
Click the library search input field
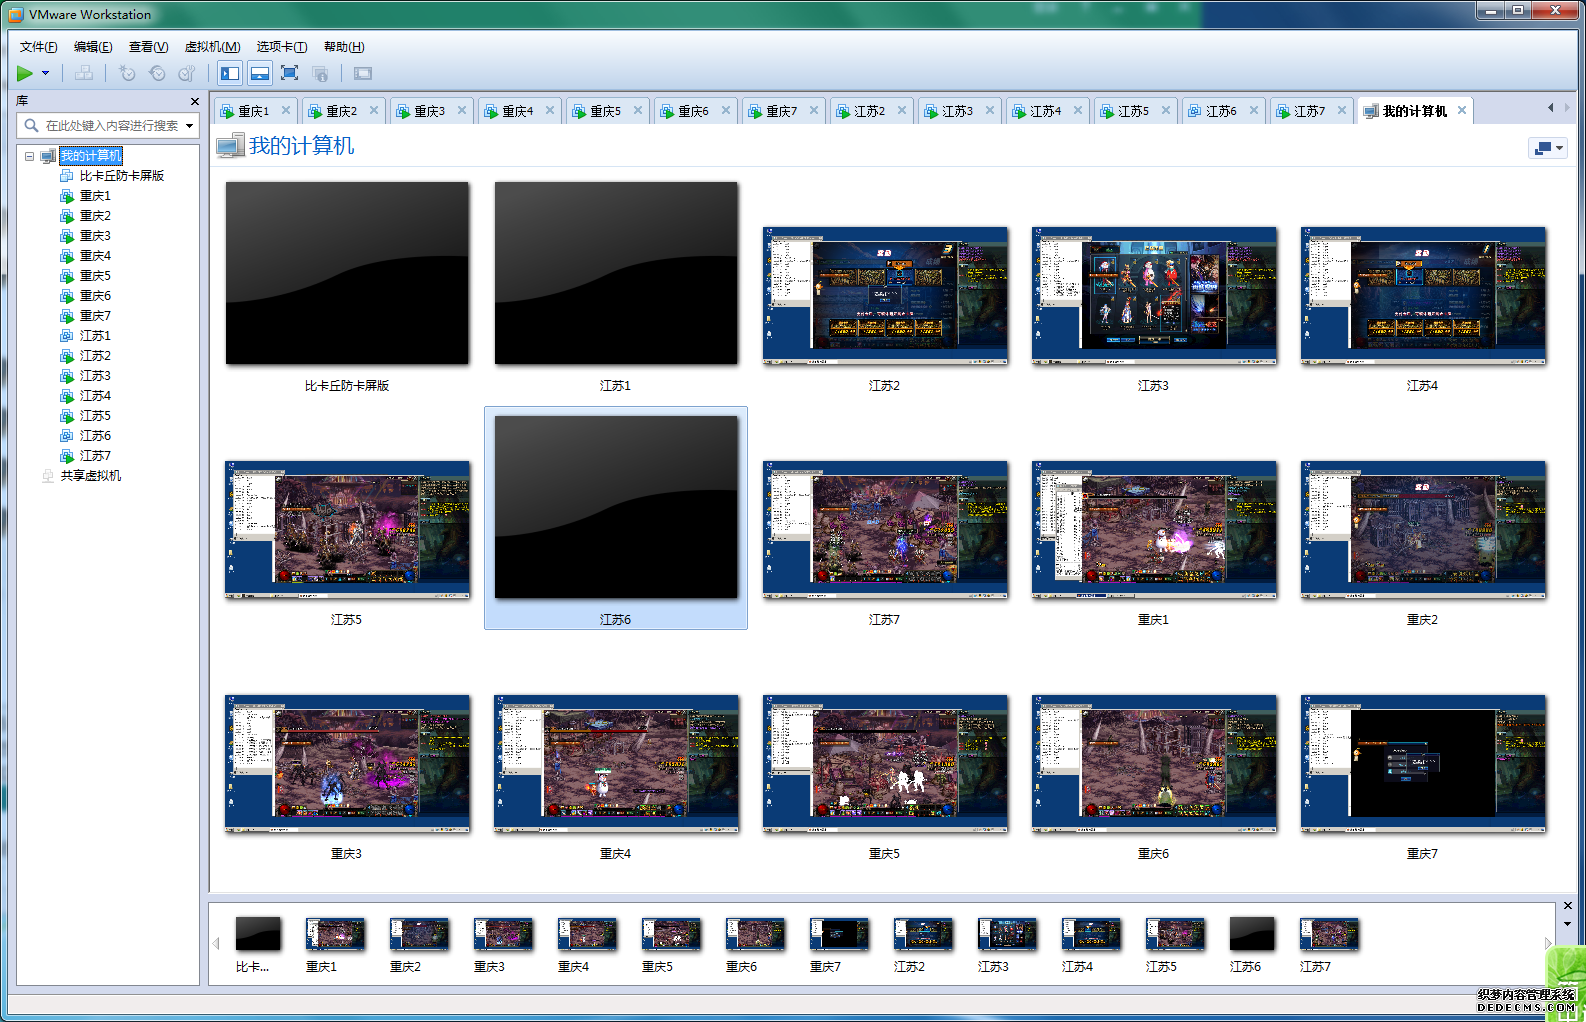click(110, 125)
